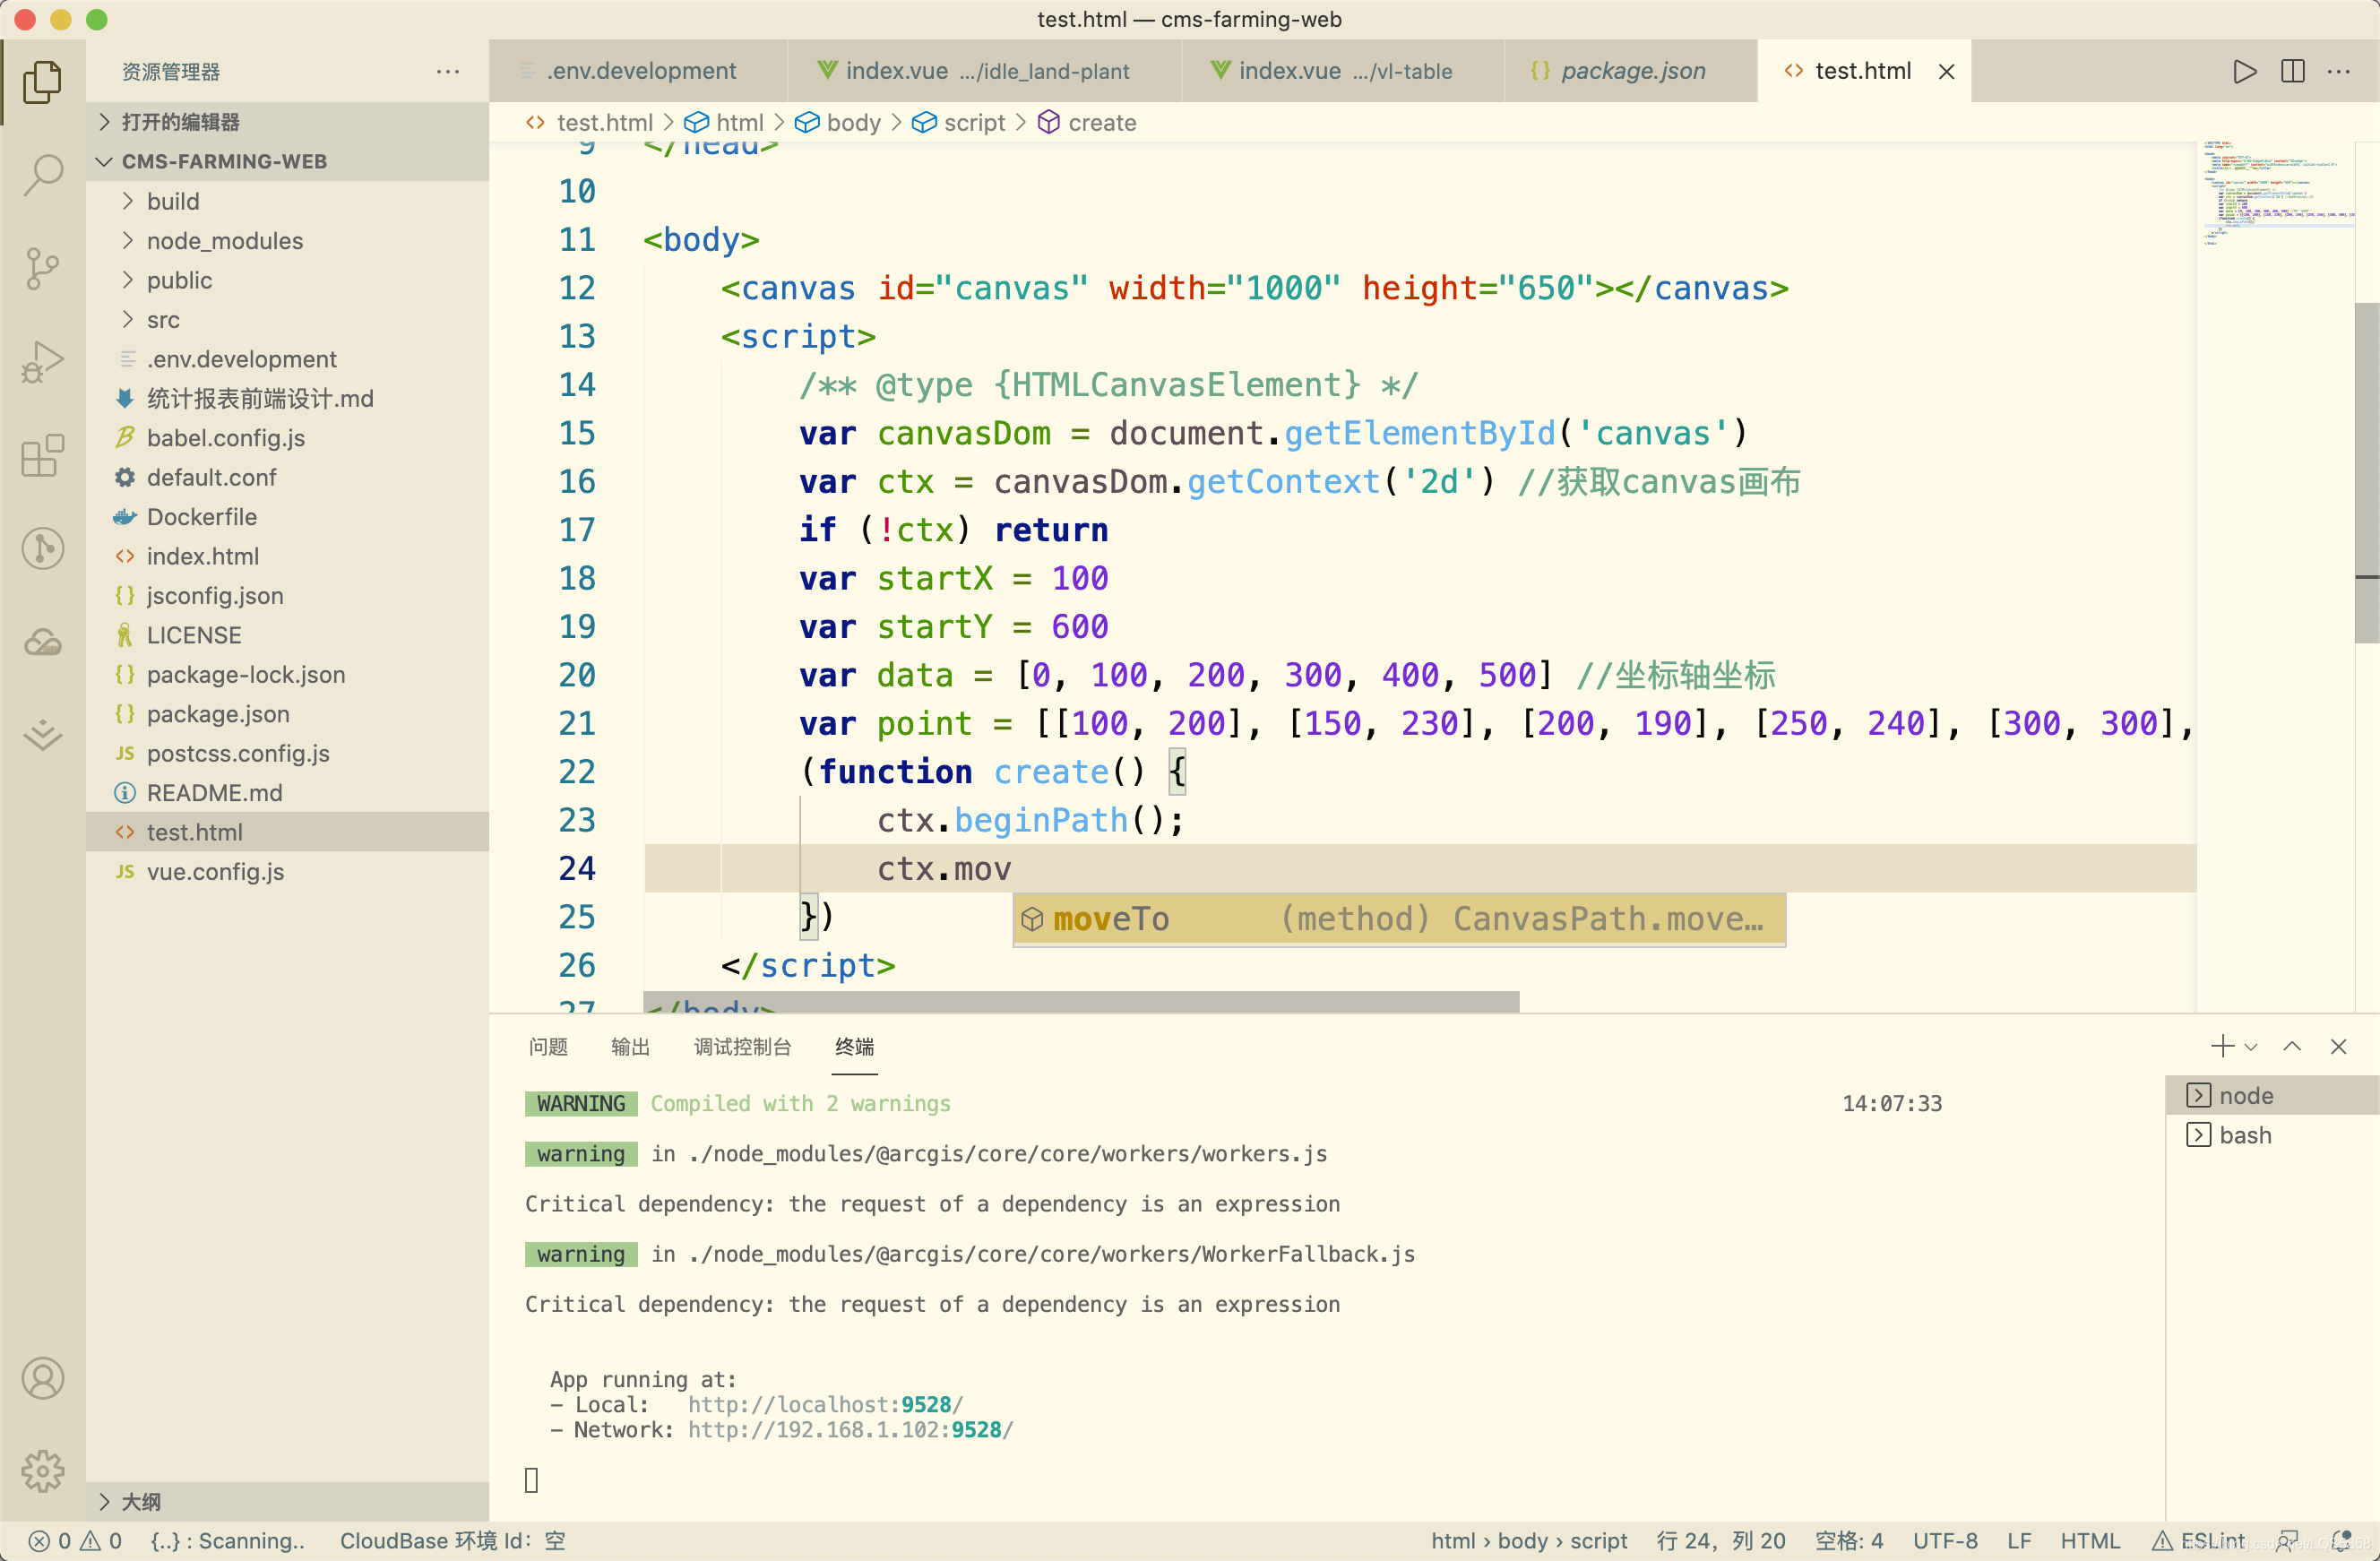Maximize the terminal panel size
2380x1561 pixels.
[x=2292, y=1046]
